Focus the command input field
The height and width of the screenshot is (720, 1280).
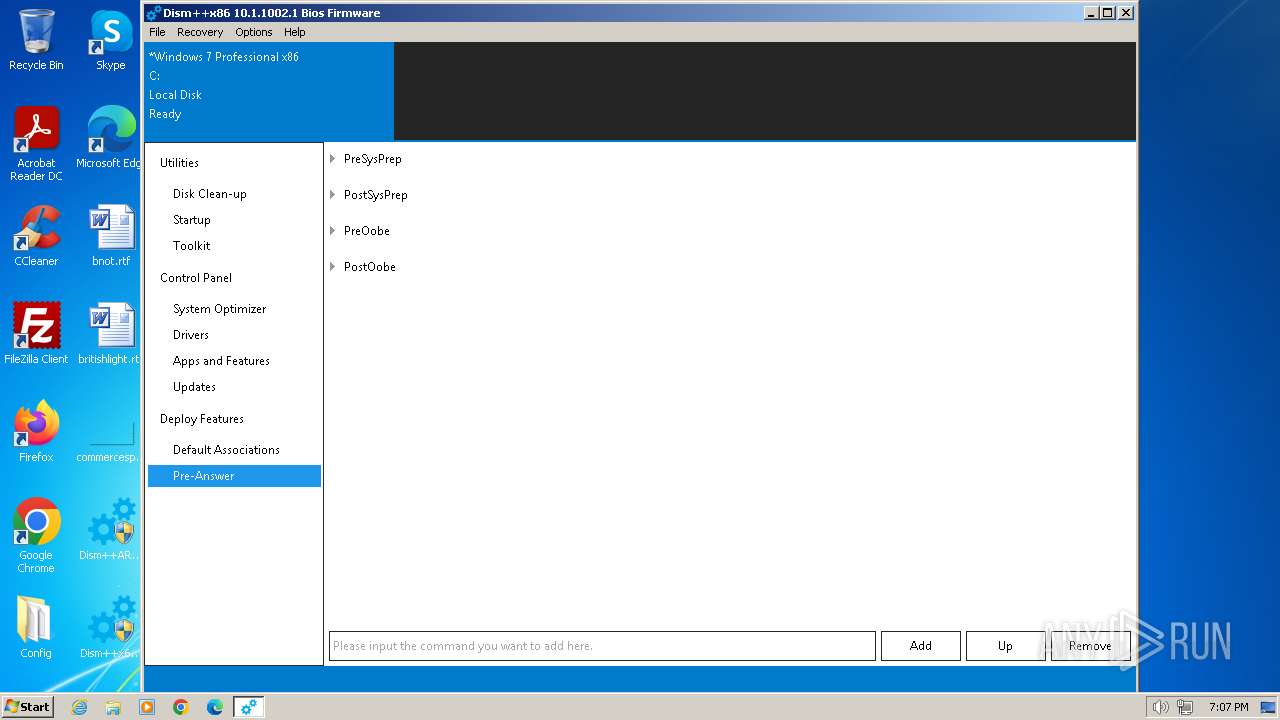coord(602,646)
